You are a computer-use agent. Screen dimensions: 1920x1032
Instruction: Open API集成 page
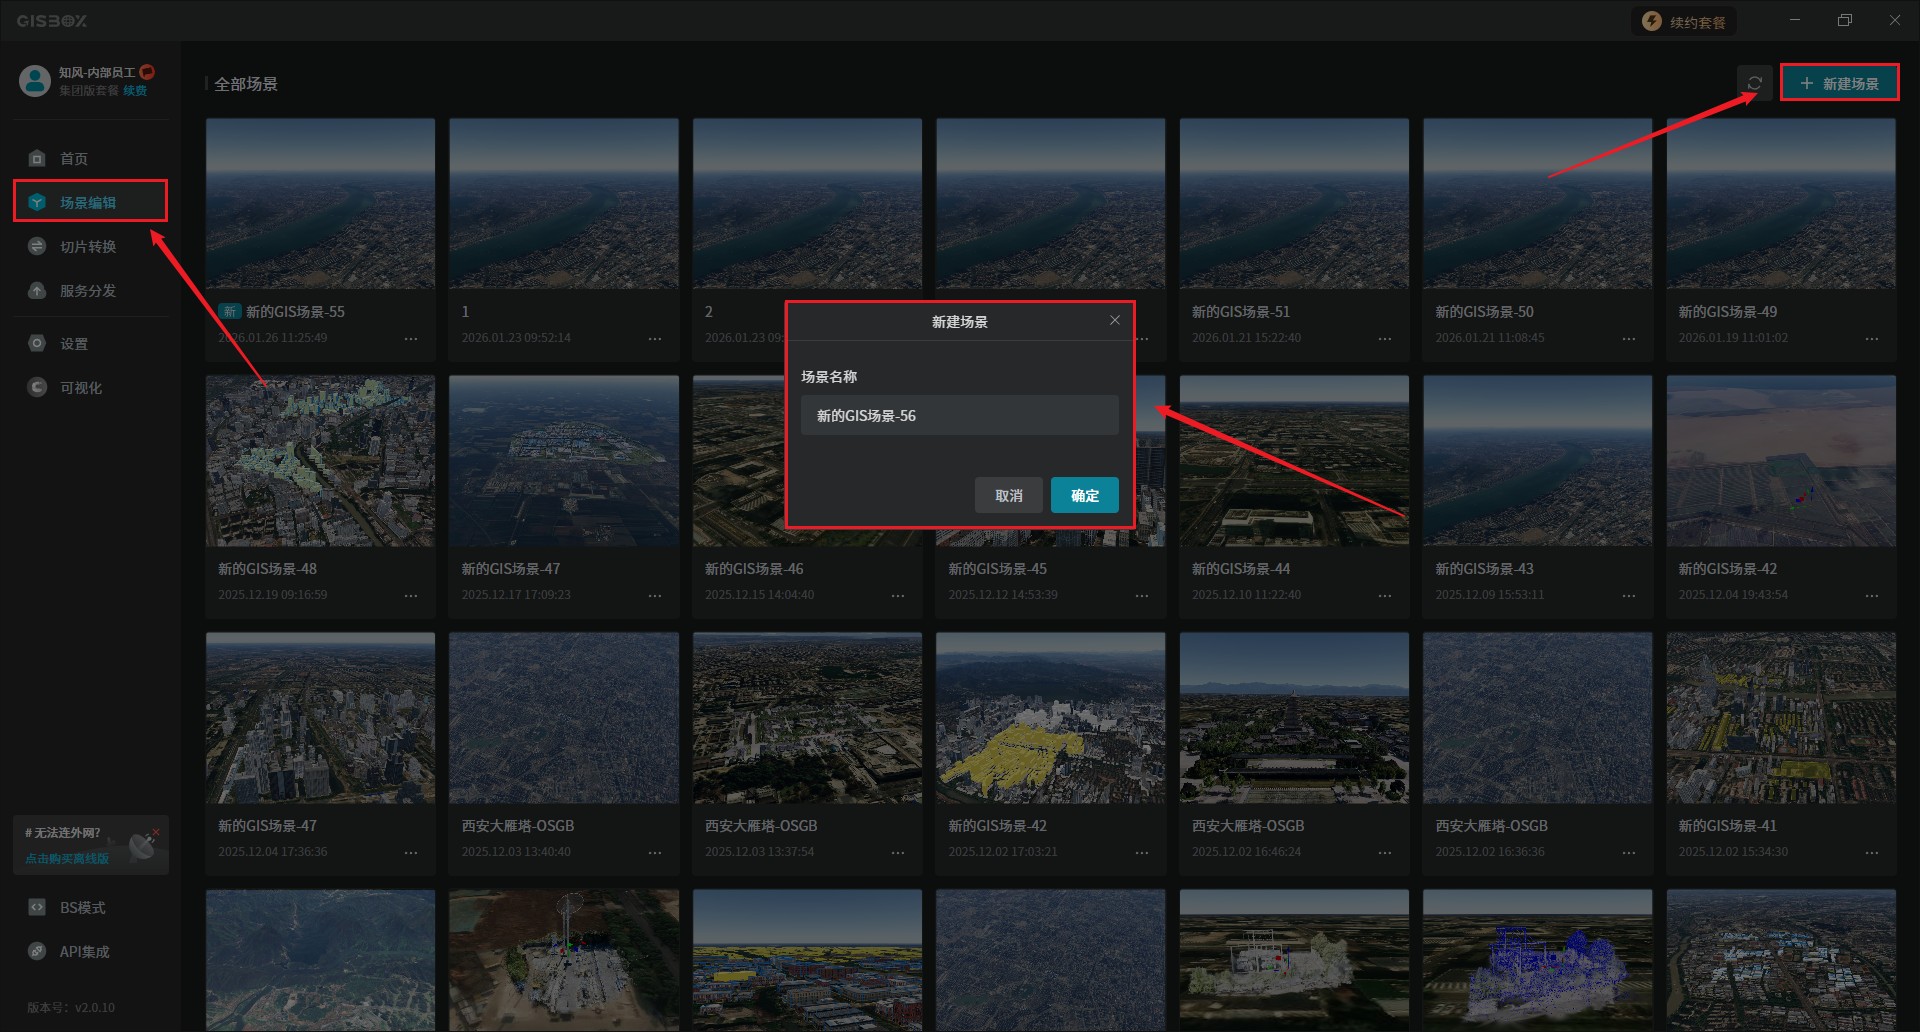tap(84, 952)
